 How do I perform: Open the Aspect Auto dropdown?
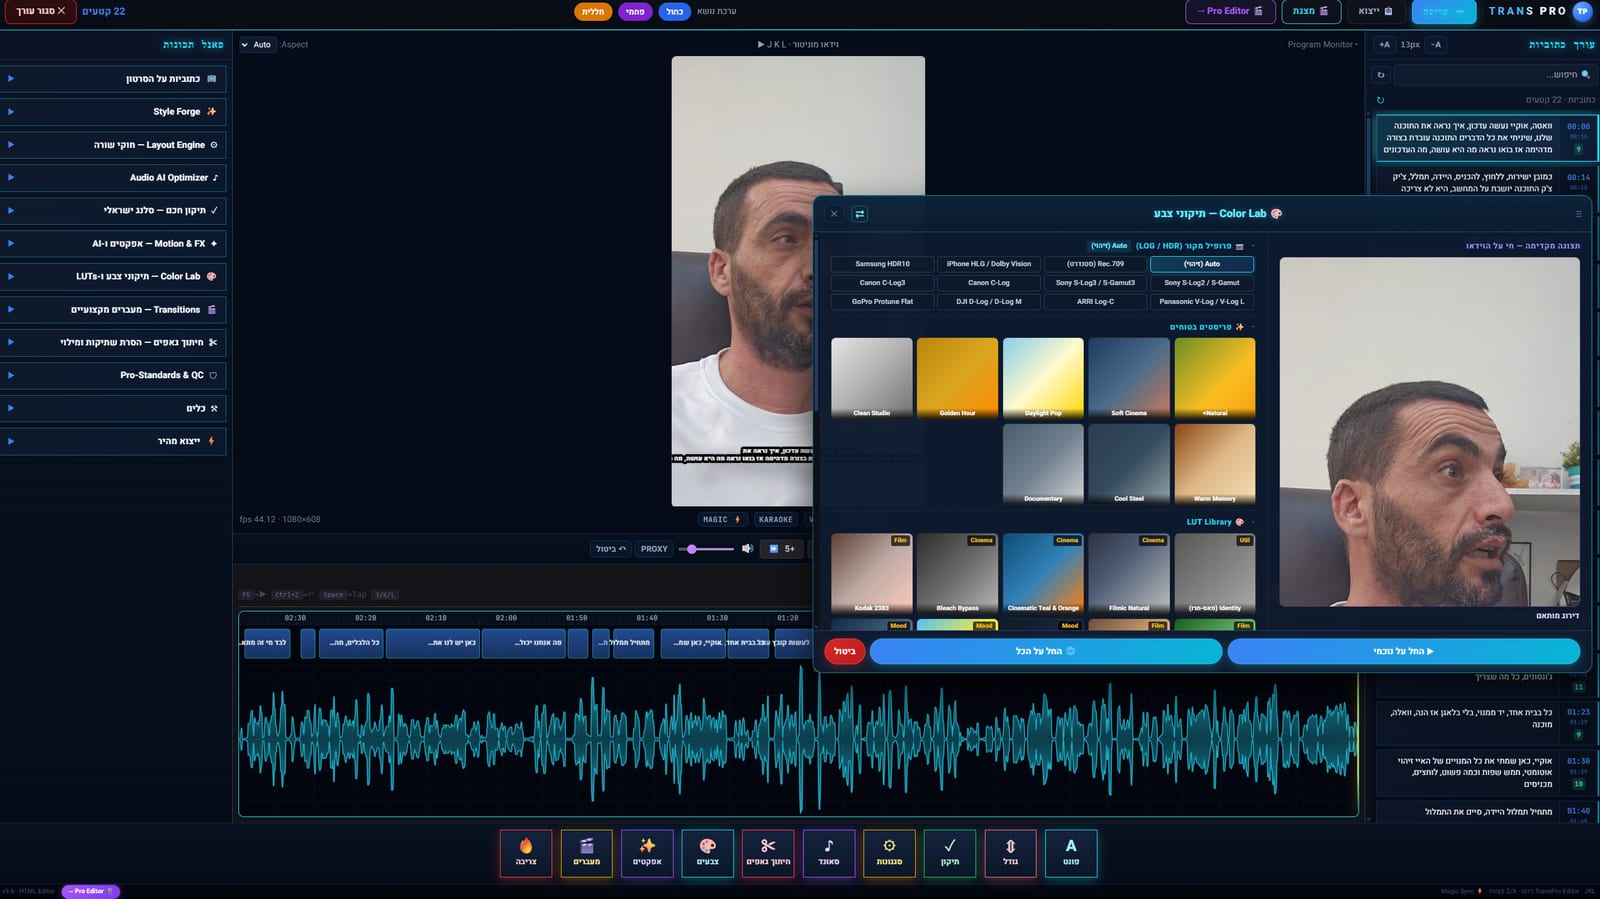(x=257, y=45)
